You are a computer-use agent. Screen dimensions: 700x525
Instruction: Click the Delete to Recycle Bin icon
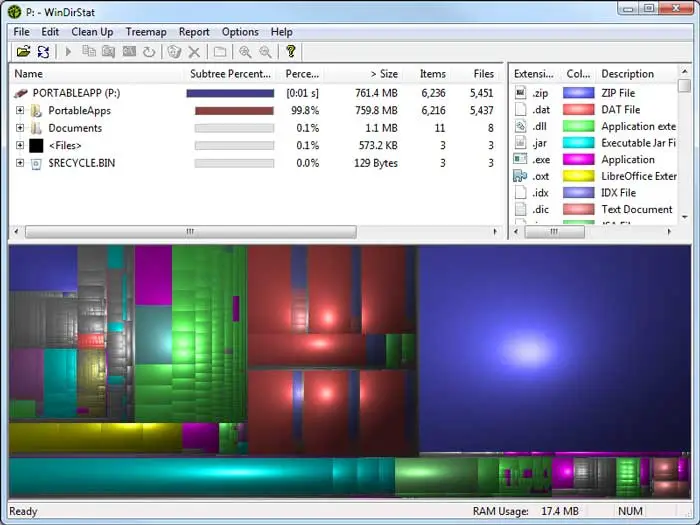pos(174,52)
